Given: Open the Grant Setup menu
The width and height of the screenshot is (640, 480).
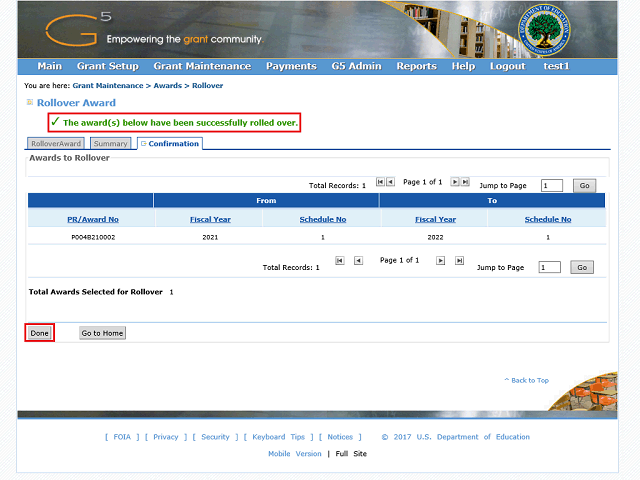Looking at the screenshot, I should pos(108,66).
